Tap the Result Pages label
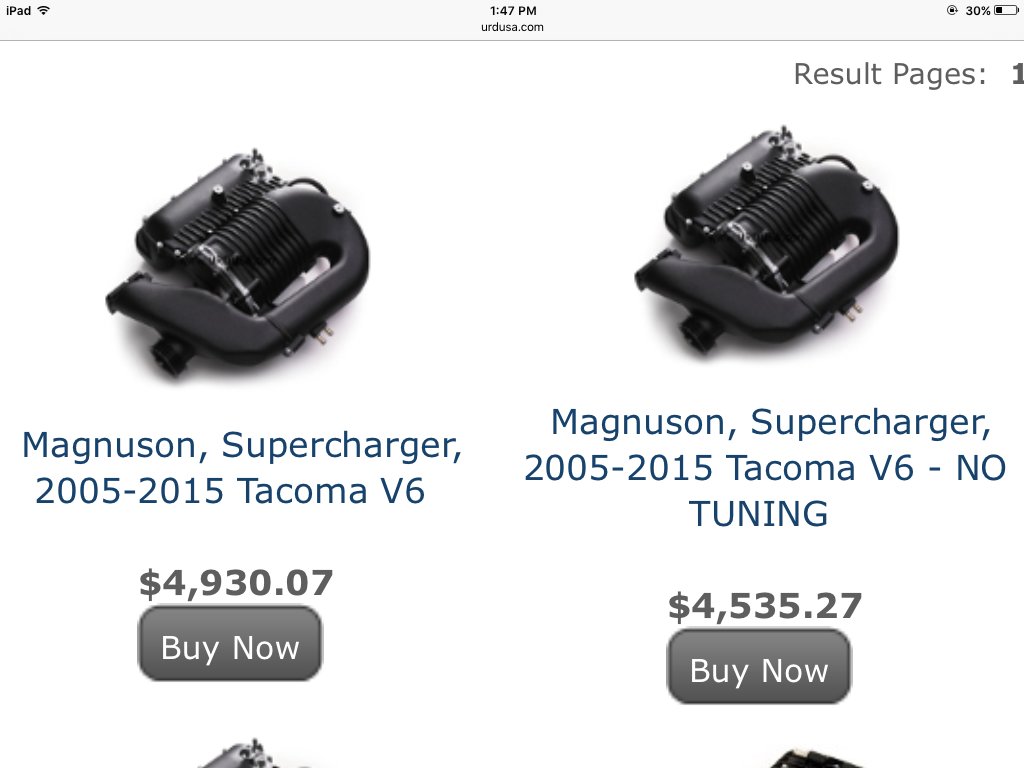This screenshot has width=1024, height=768. [x=889, y=74]
